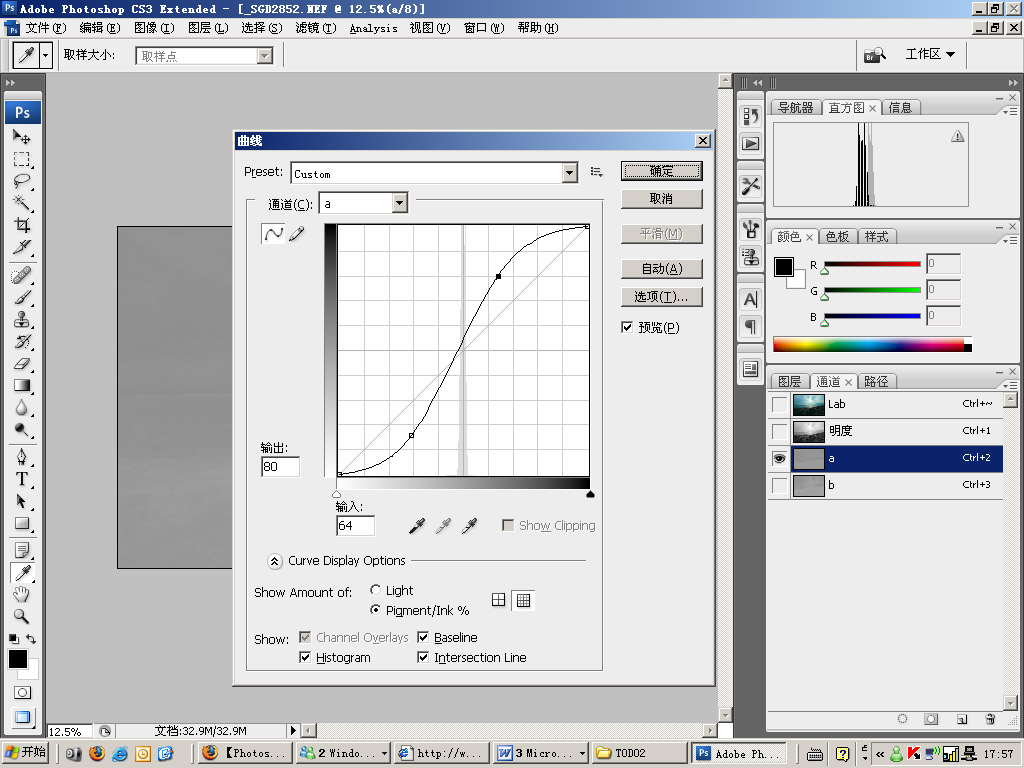Select the Zoom tool

click(x=22, y=616)
